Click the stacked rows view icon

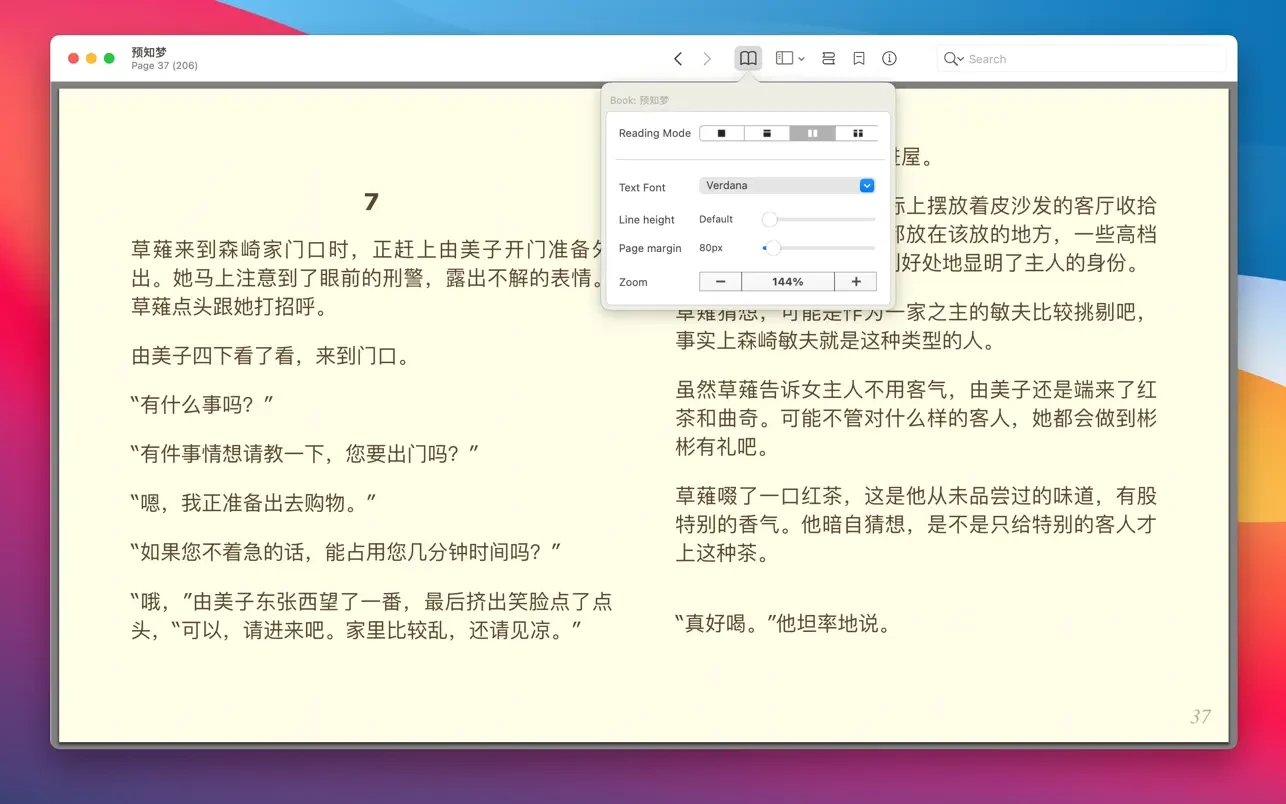pos(828,59)
